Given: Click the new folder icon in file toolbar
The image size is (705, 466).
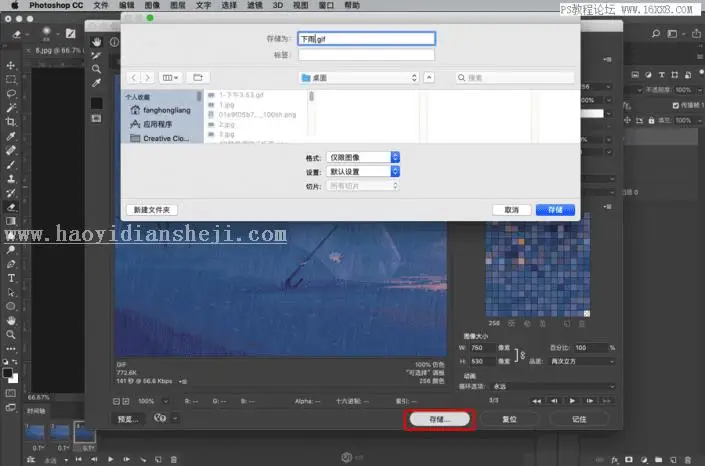Looking at the screenshot, I should tap(198, 77).
